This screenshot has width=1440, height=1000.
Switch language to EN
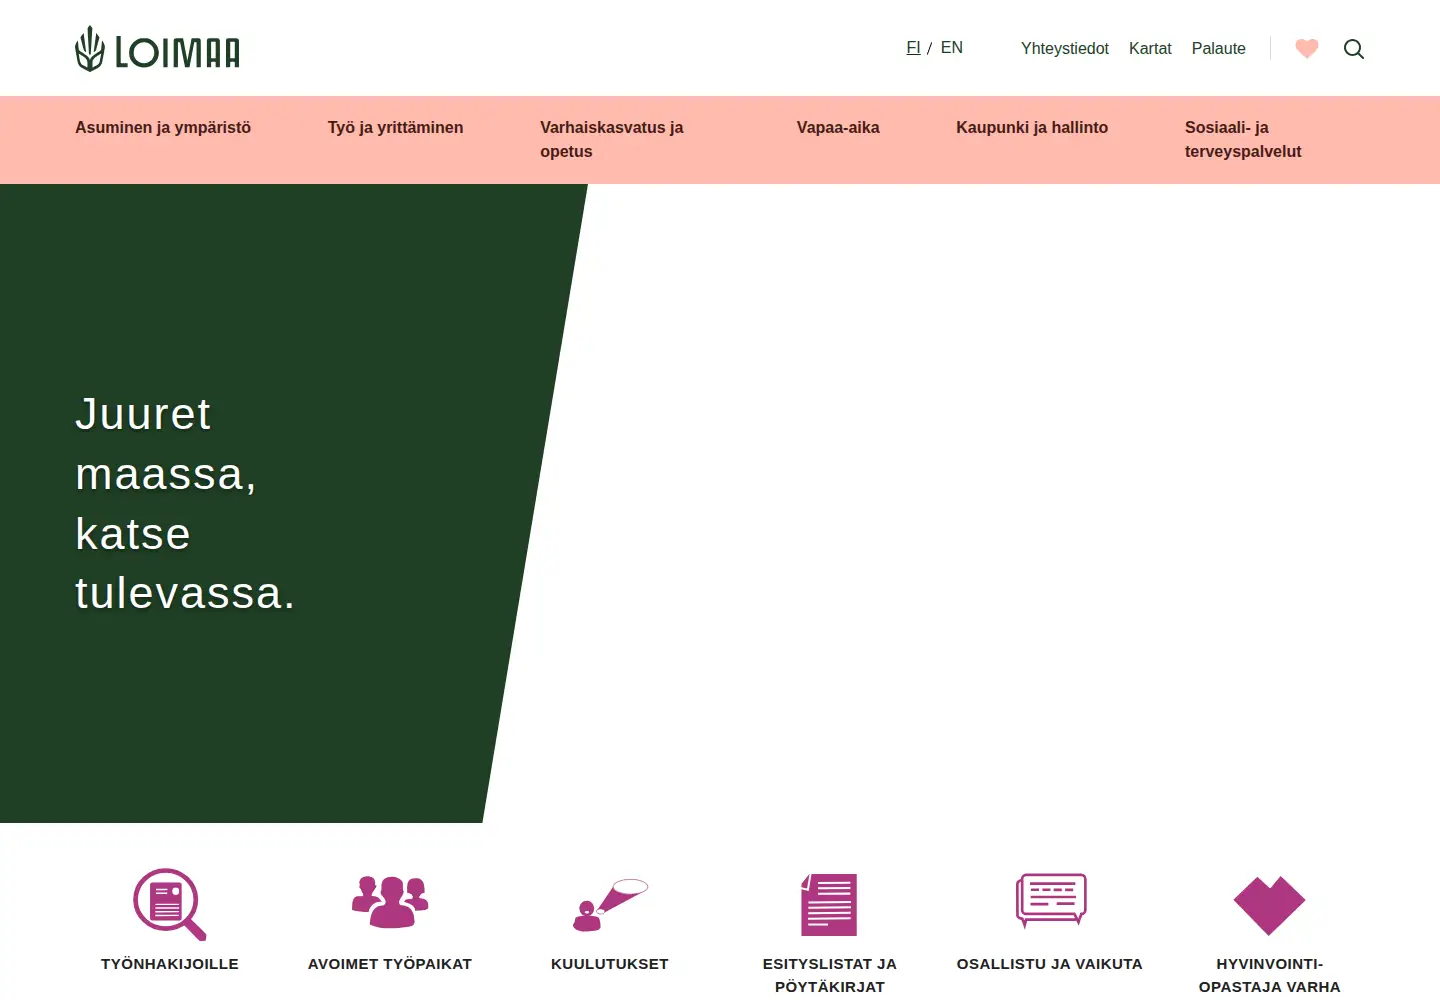952,48
